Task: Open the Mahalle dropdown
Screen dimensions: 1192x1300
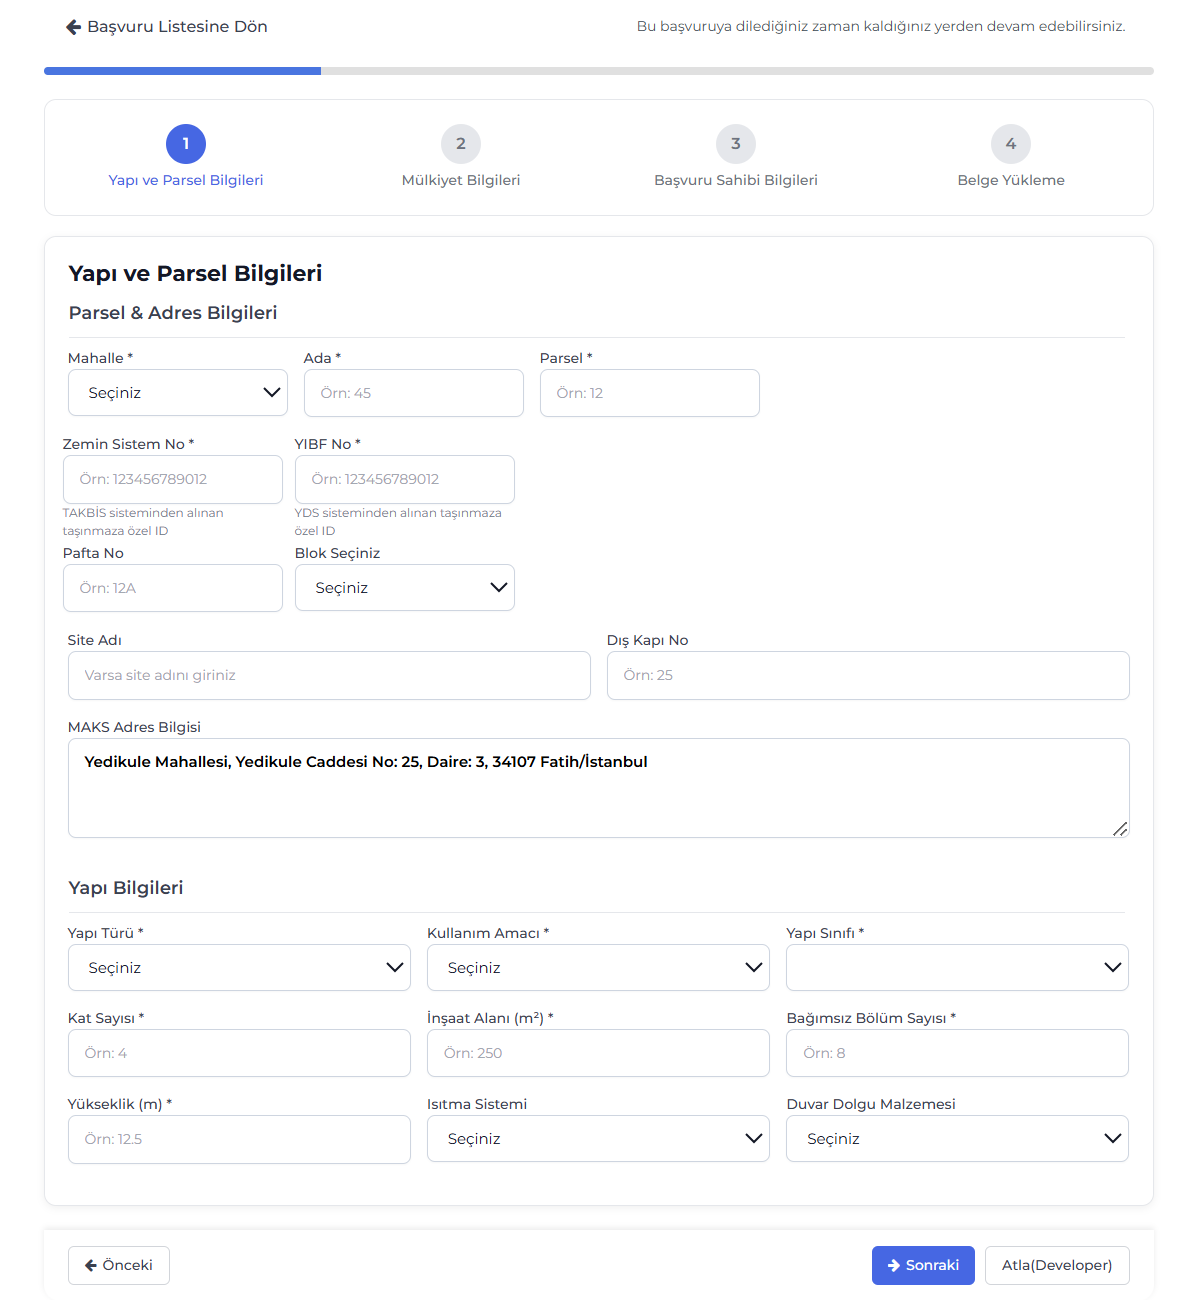Action: [178, 393]
